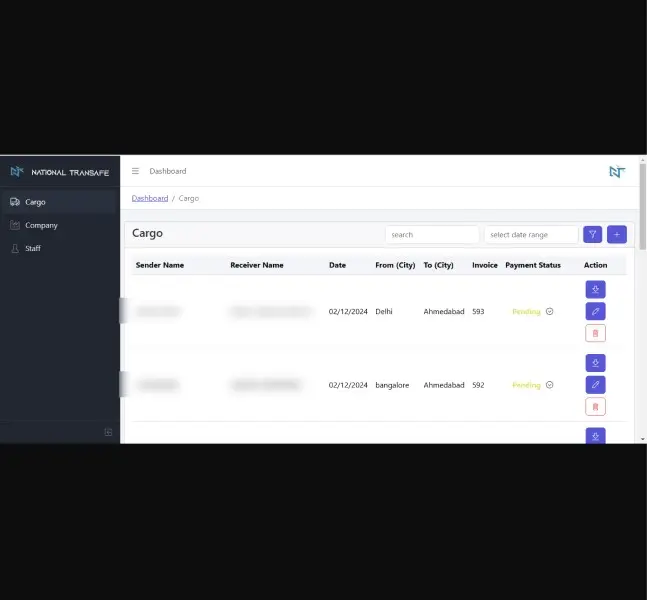Screen dimensions: 647x600
Task: Click date 02/12/2024 in Delhi row
Action: (348, 311)
